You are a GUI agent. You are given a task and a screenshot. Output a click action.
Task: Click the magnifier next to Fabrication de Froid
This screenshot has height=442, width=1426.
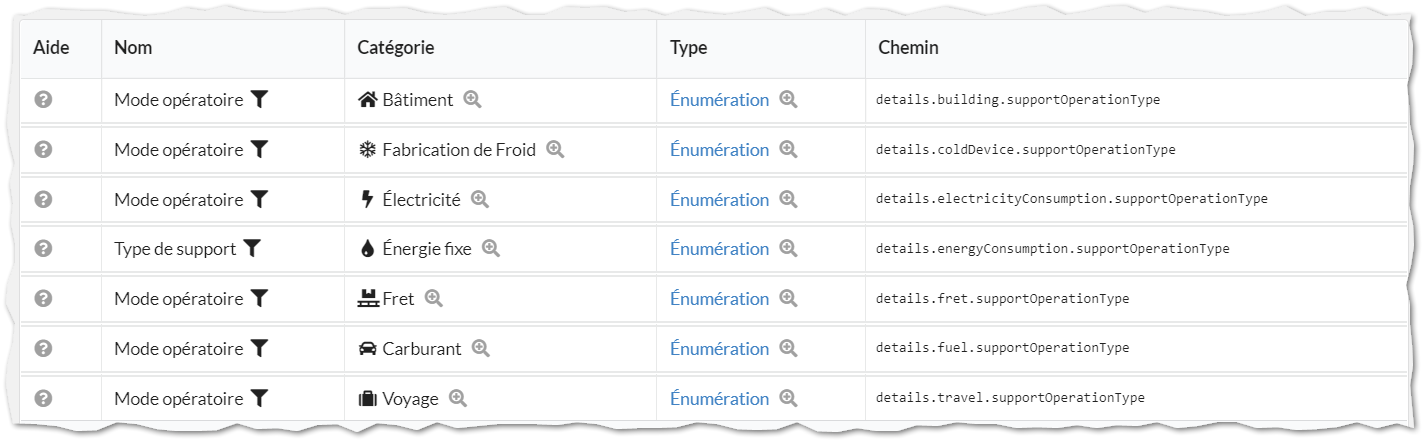click(x=555, y=149)
